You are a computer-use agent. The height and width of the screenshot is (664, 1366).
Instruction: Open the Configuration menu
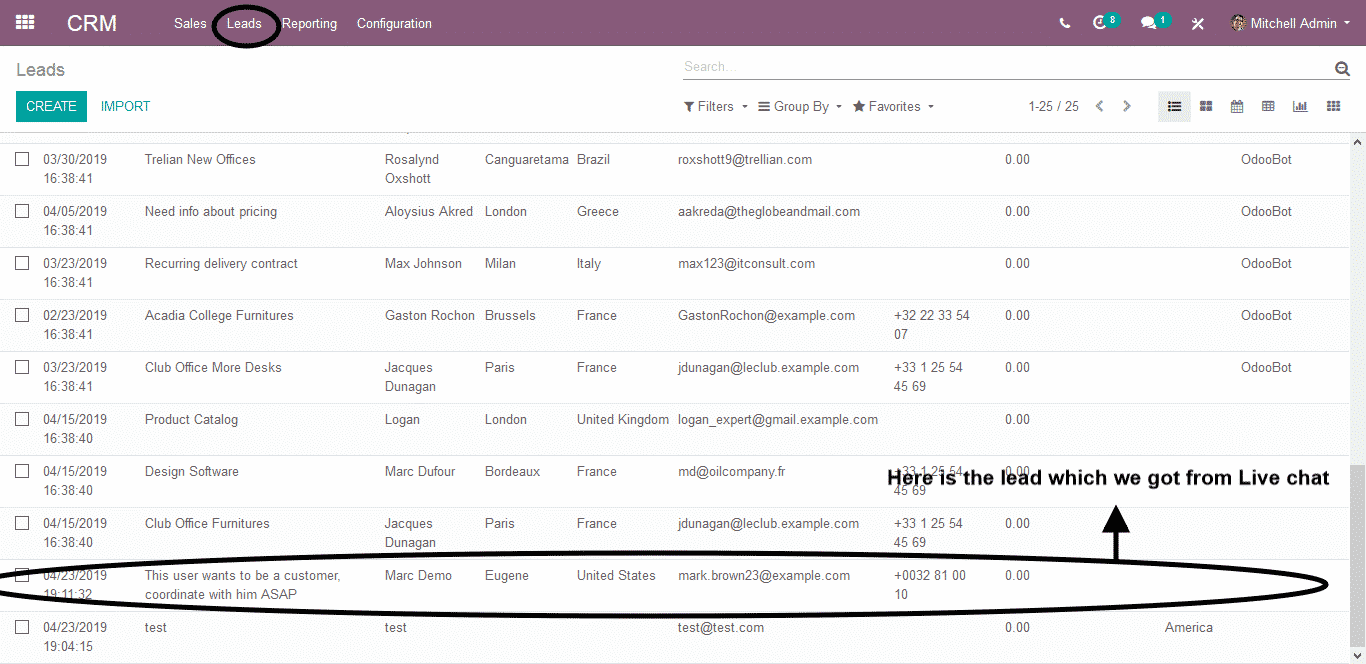tap(394, 23)
